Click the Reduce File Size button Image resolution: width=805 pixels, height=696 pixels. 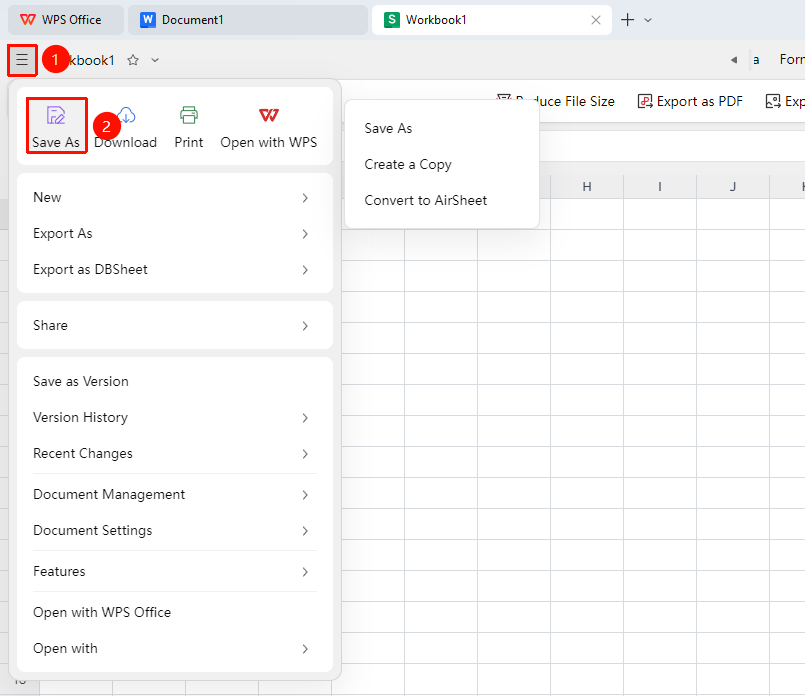tap(555, 101)
